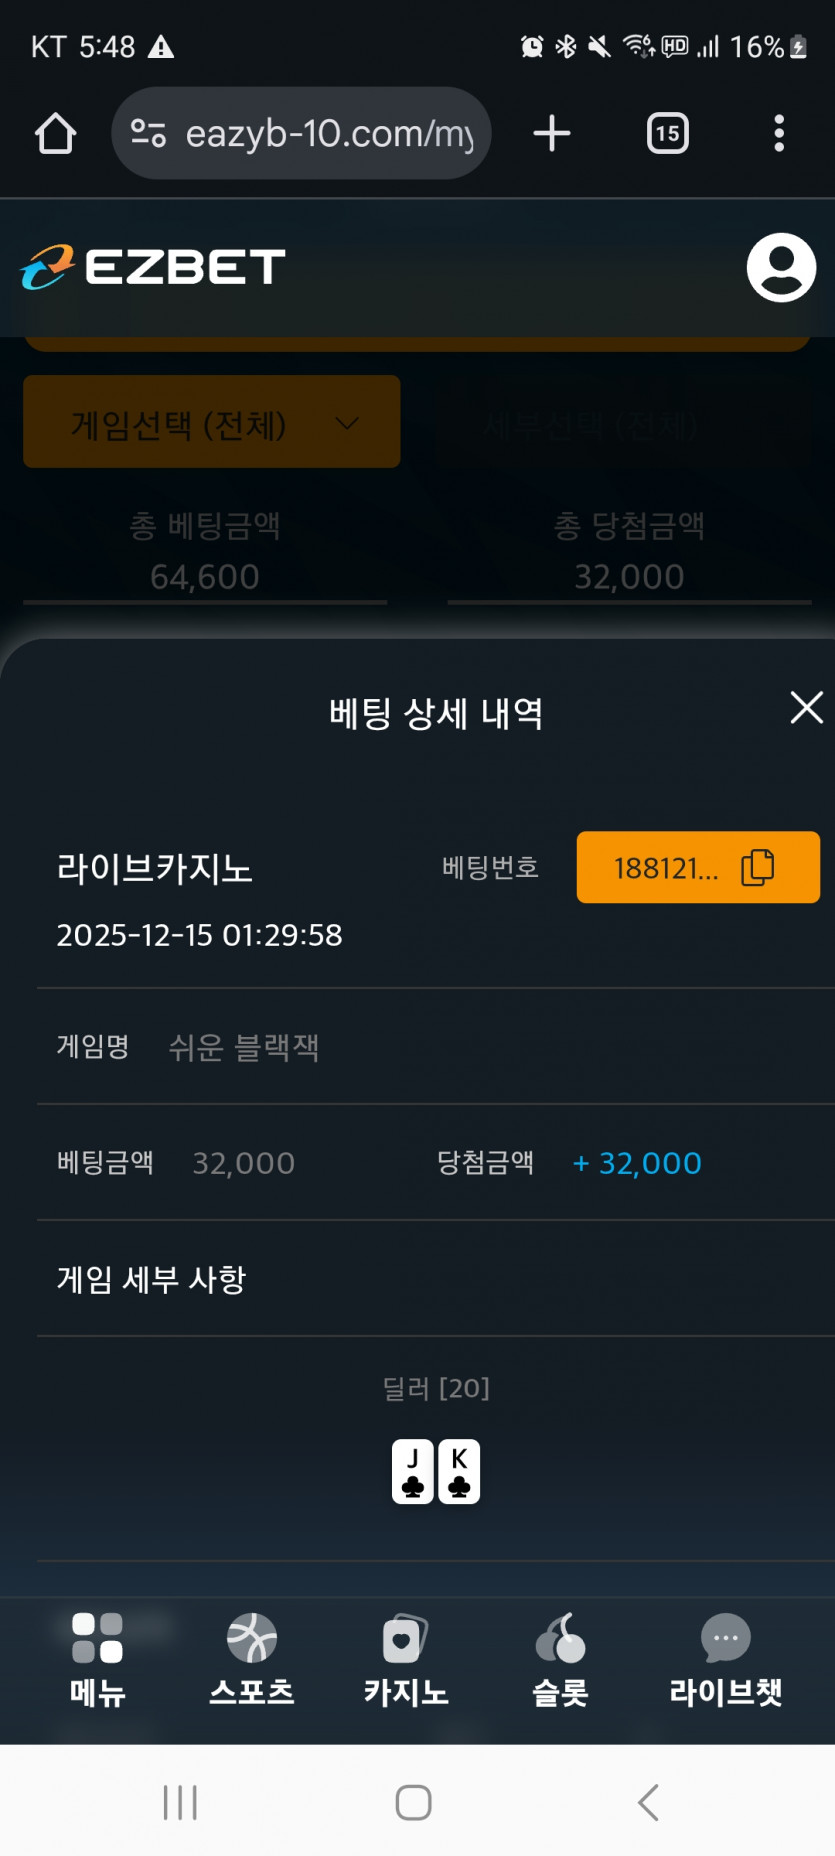This screenshot has height=1856, width=835.
Task: Open the browser three-dot menu
Action: [778, 133]
